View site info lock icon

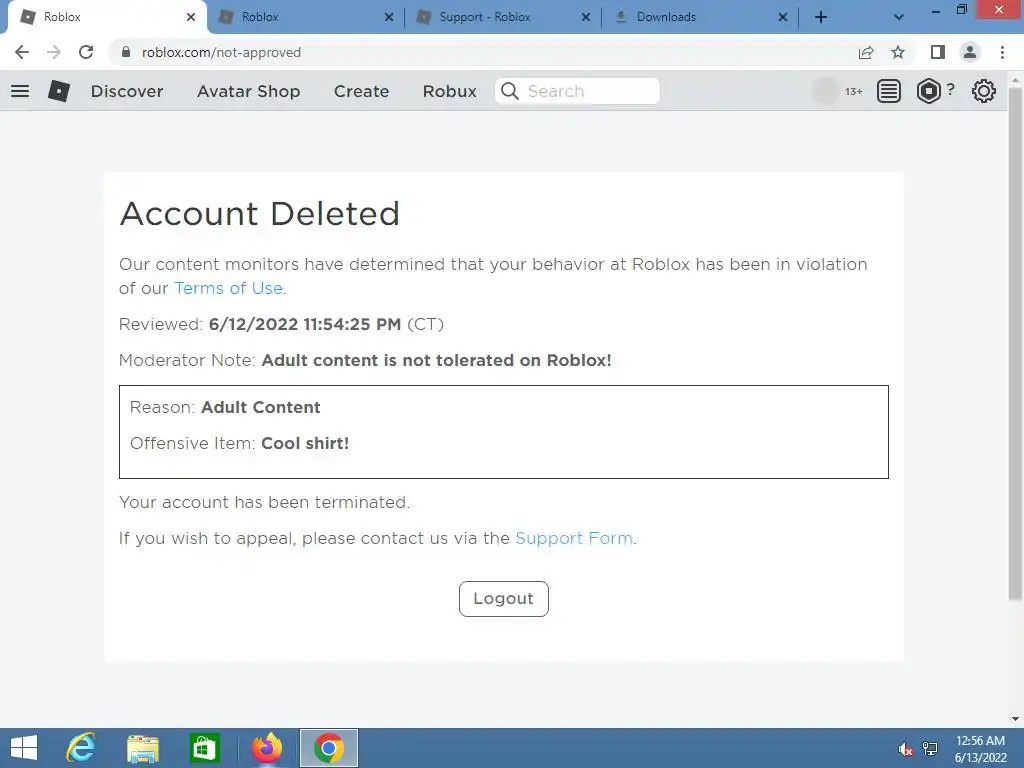click(x=126, y=52)
